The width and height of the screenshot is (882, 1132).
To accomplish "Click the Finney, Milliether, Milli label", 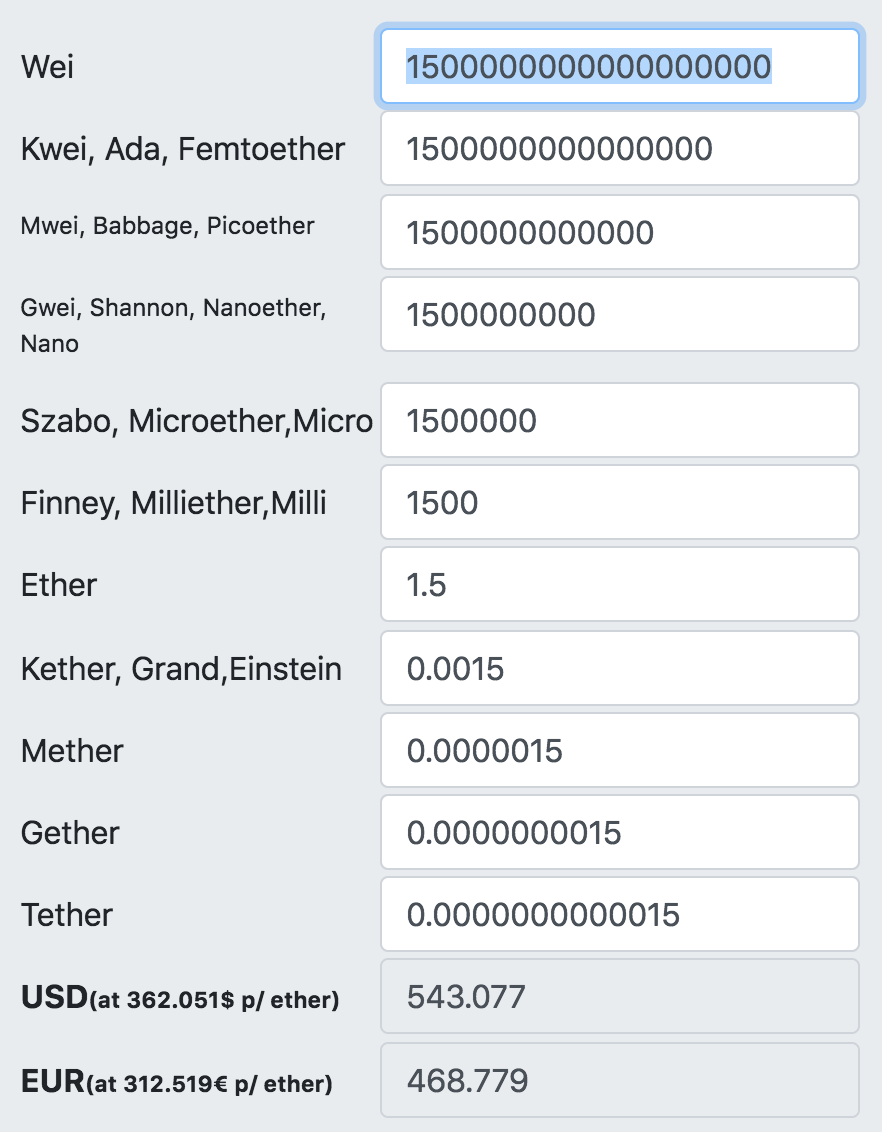I will coord(173,503).
